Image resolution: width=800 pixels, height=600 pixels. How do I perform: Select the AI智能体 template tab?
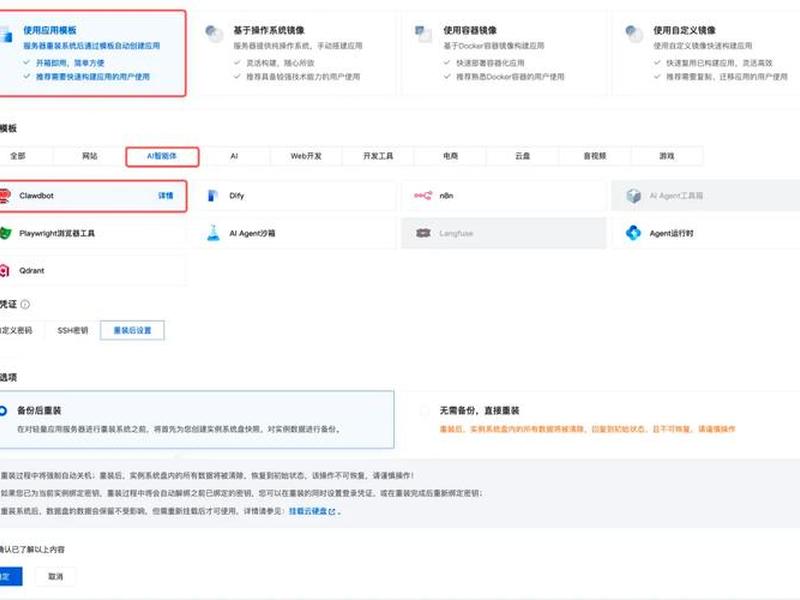[x=162, y=156]
